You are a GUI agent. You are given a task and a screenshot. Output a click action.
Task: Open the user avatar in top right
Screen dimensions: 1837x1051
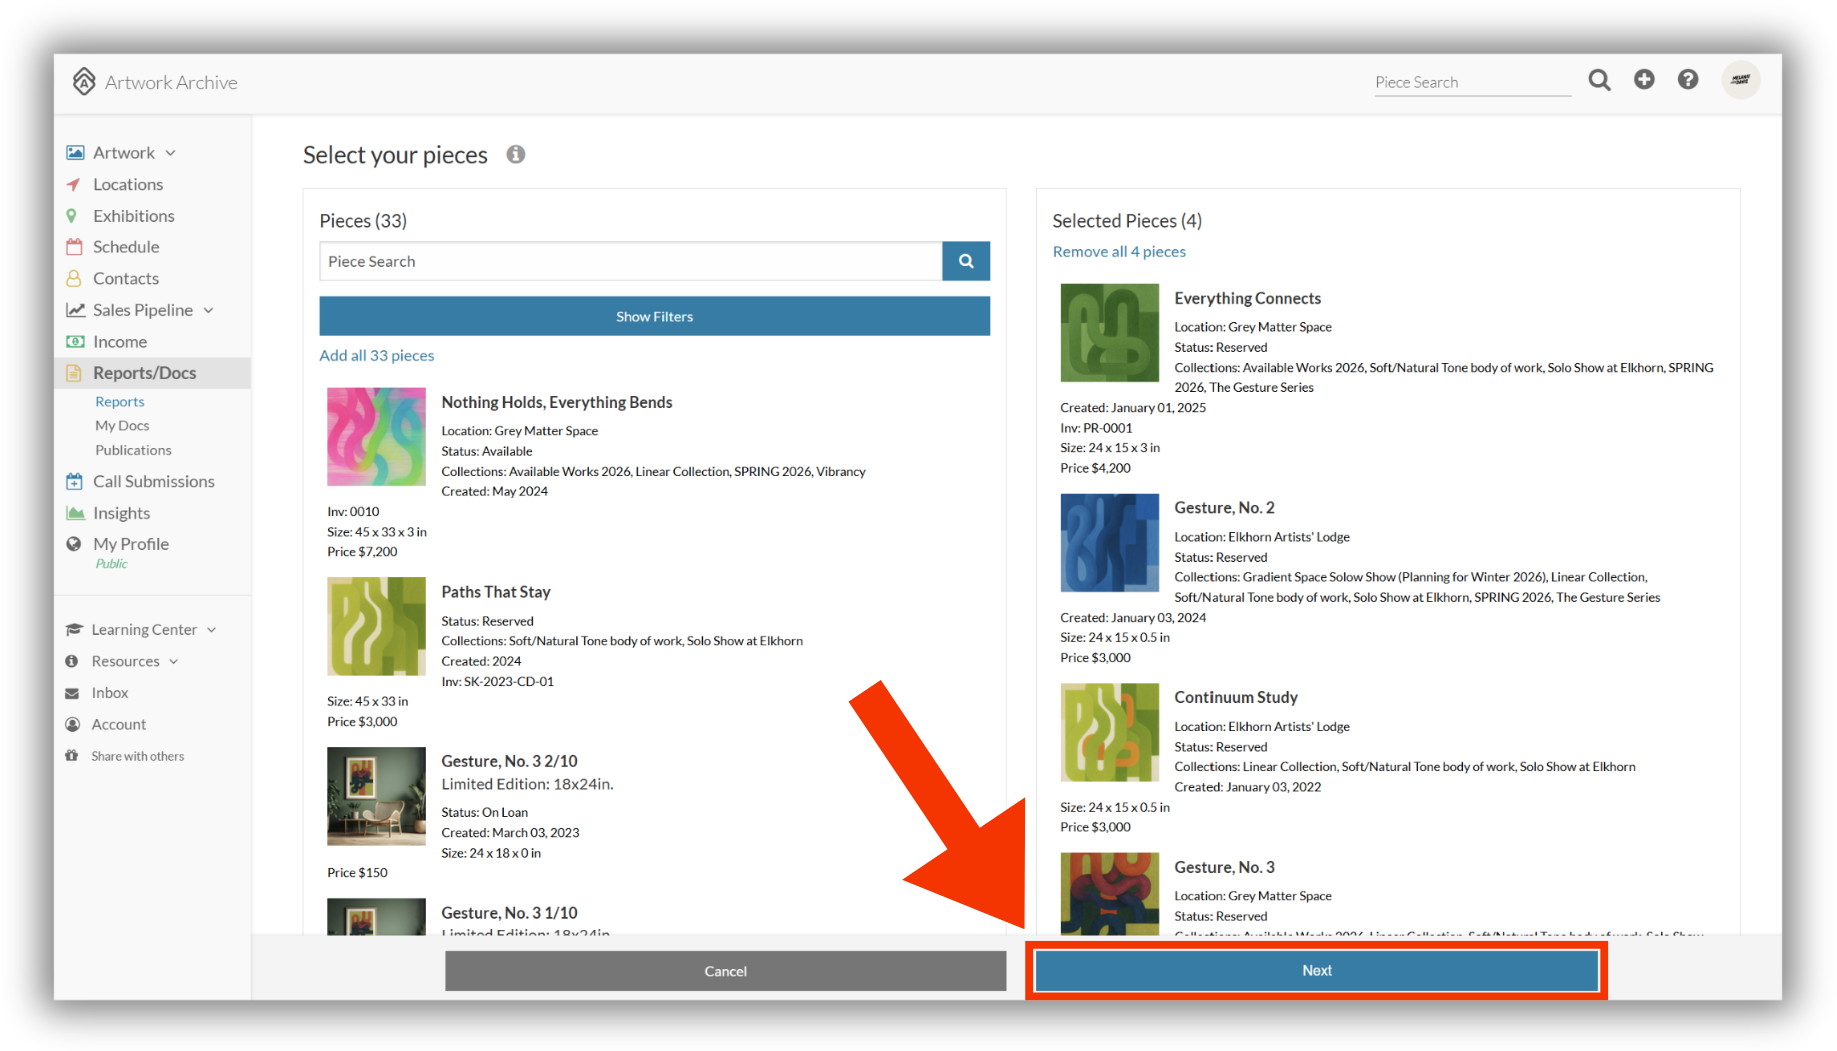1741,80
